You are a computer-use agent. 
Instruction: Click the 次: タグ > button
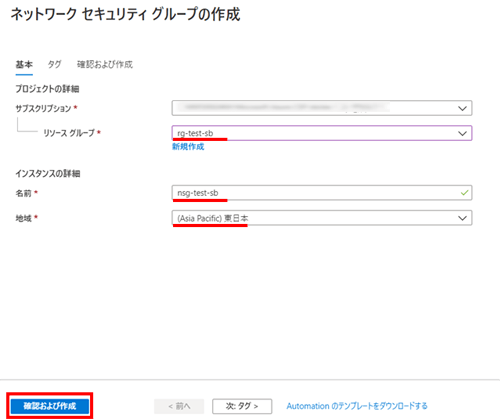[242, 406]
